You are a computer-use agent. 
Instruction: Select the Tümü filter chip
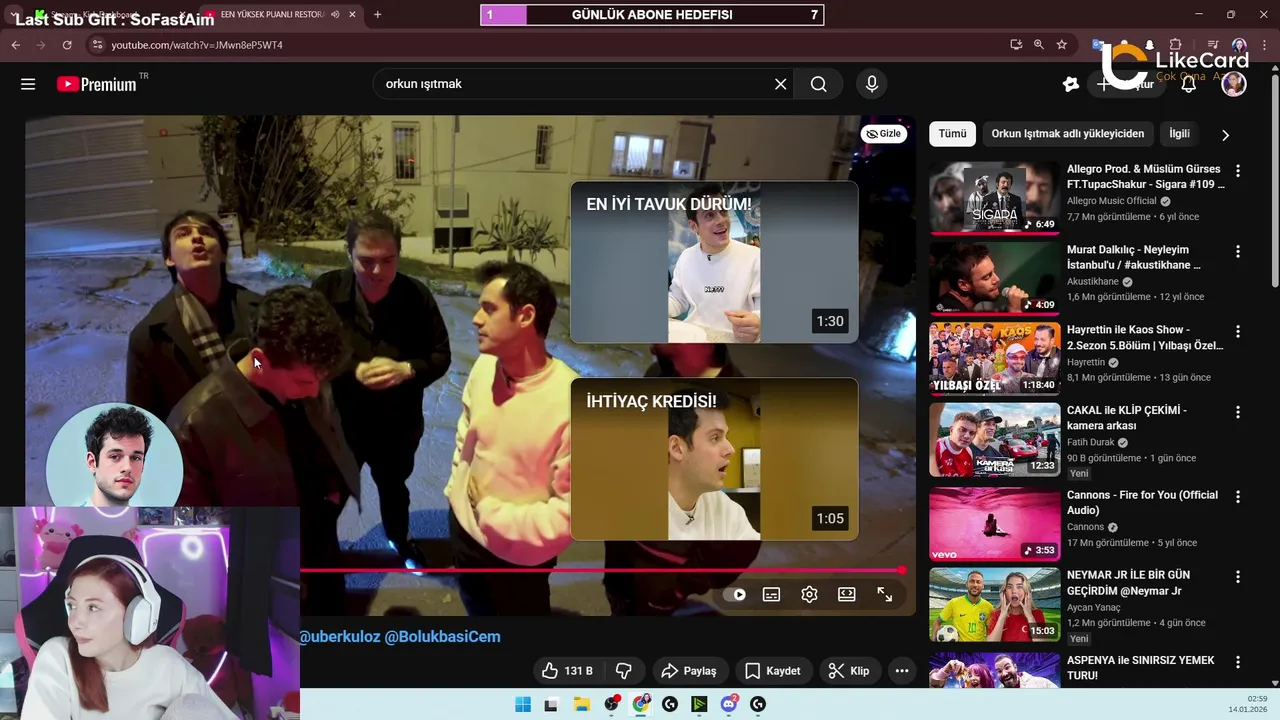[952, 134]
